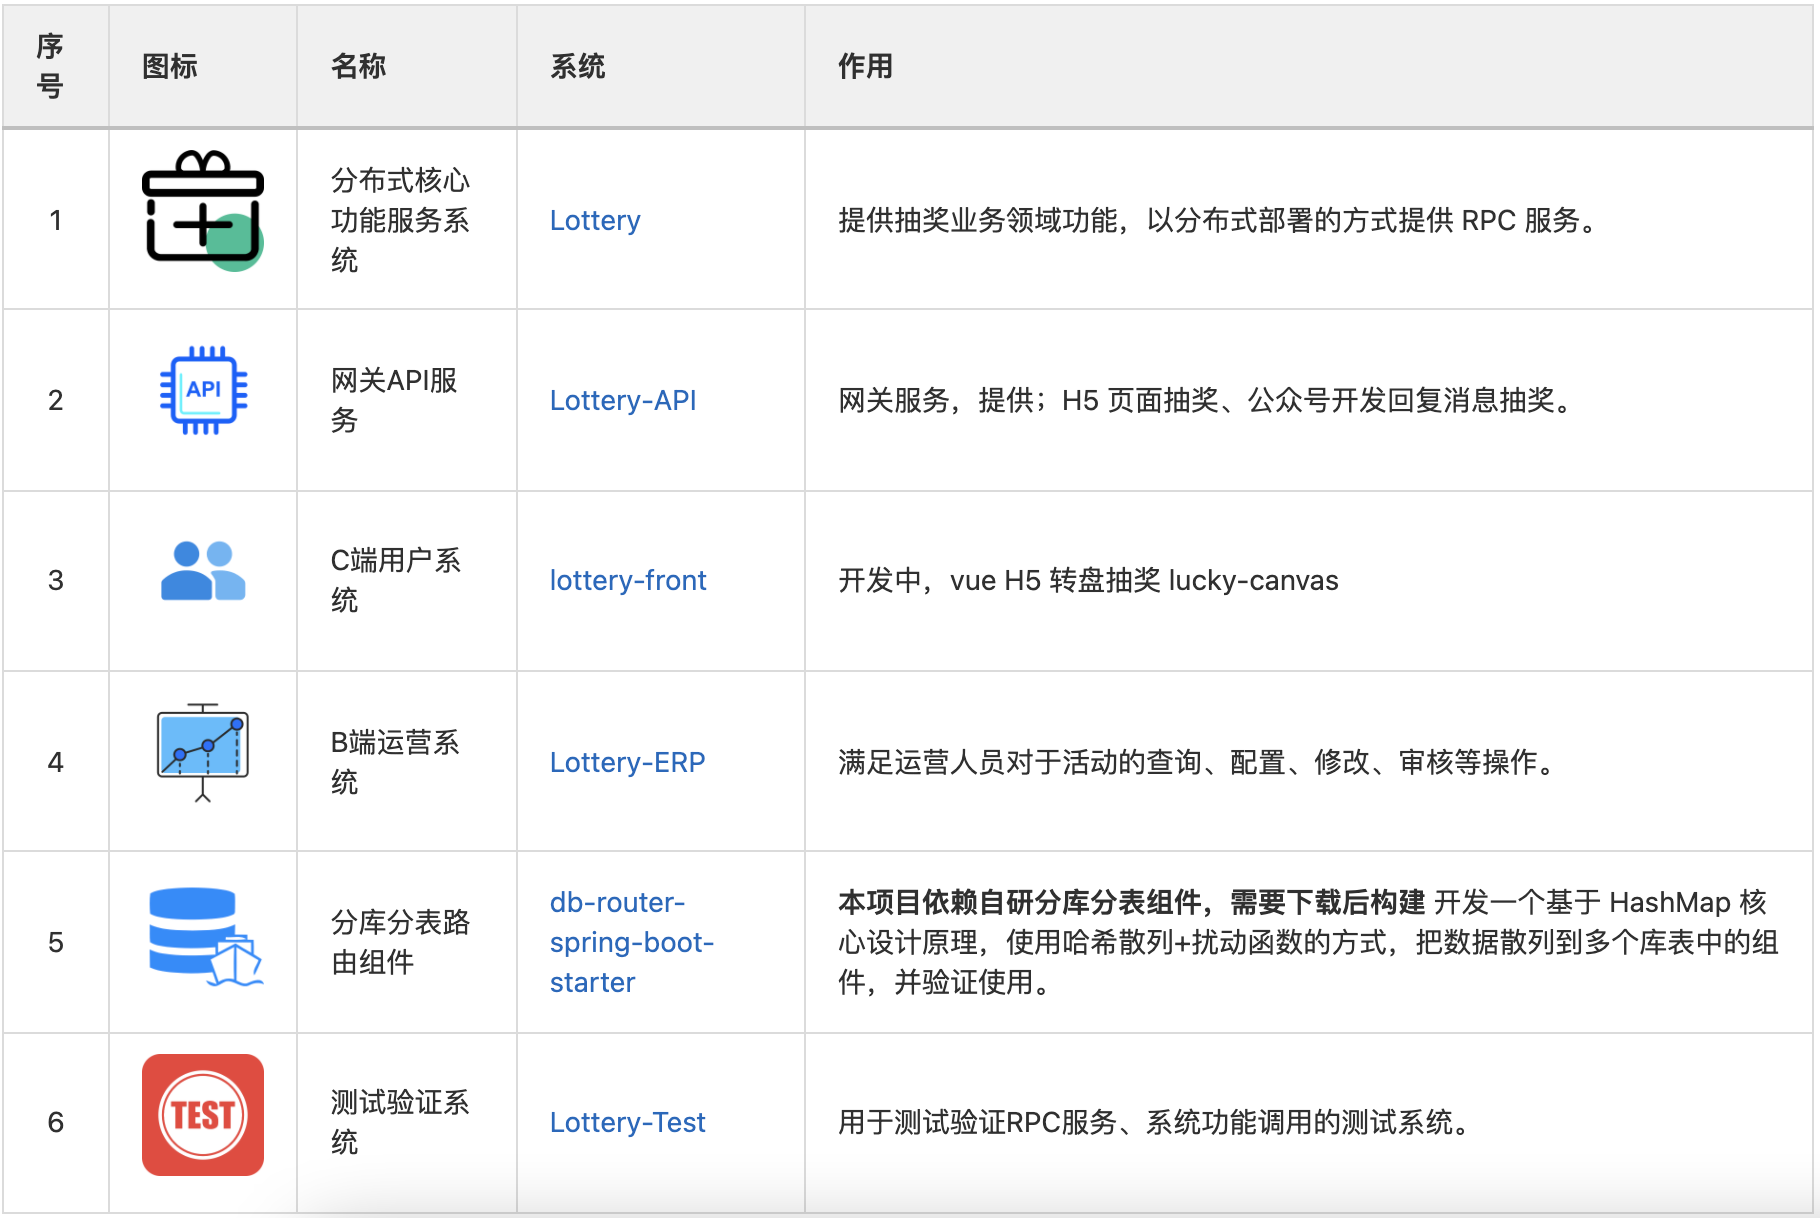Click the blue database ship icon
1820x1218 pixels.
(204, 936)
